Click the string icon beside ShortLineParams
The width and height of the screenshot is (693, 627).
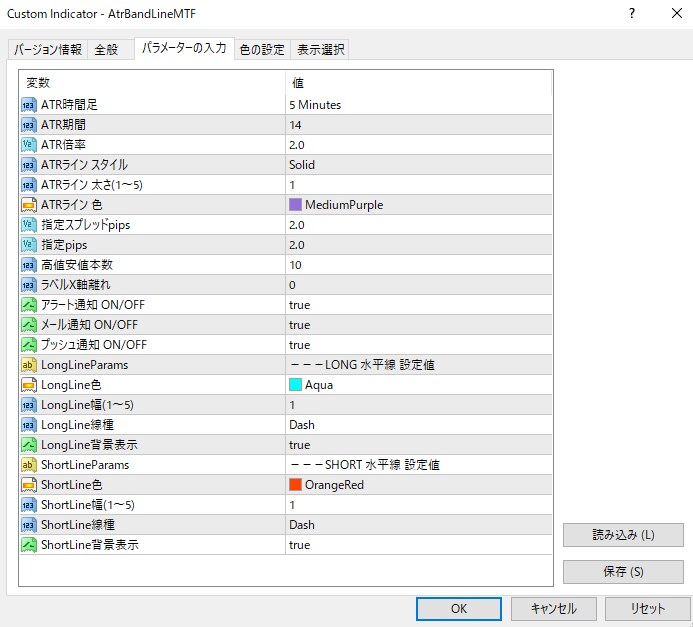(29, 465)
